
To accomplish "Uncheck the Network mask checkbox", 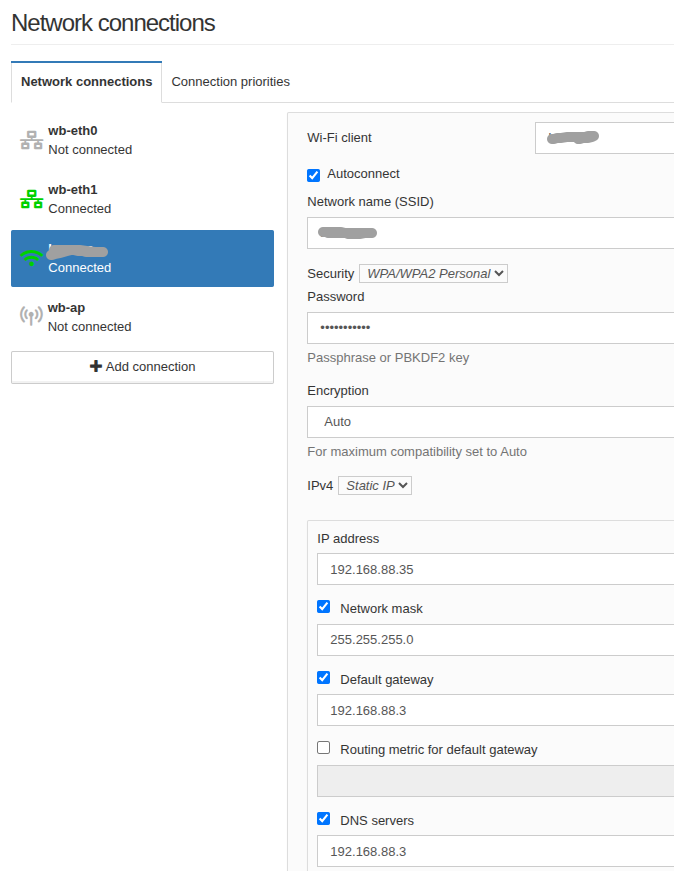I will [x=324, y=607].
